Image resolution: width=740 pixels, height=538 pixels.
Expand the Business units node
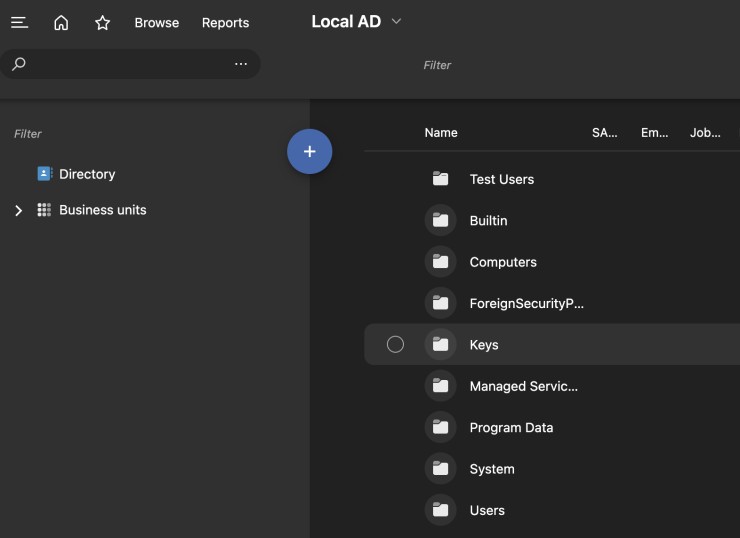point(18,210)
